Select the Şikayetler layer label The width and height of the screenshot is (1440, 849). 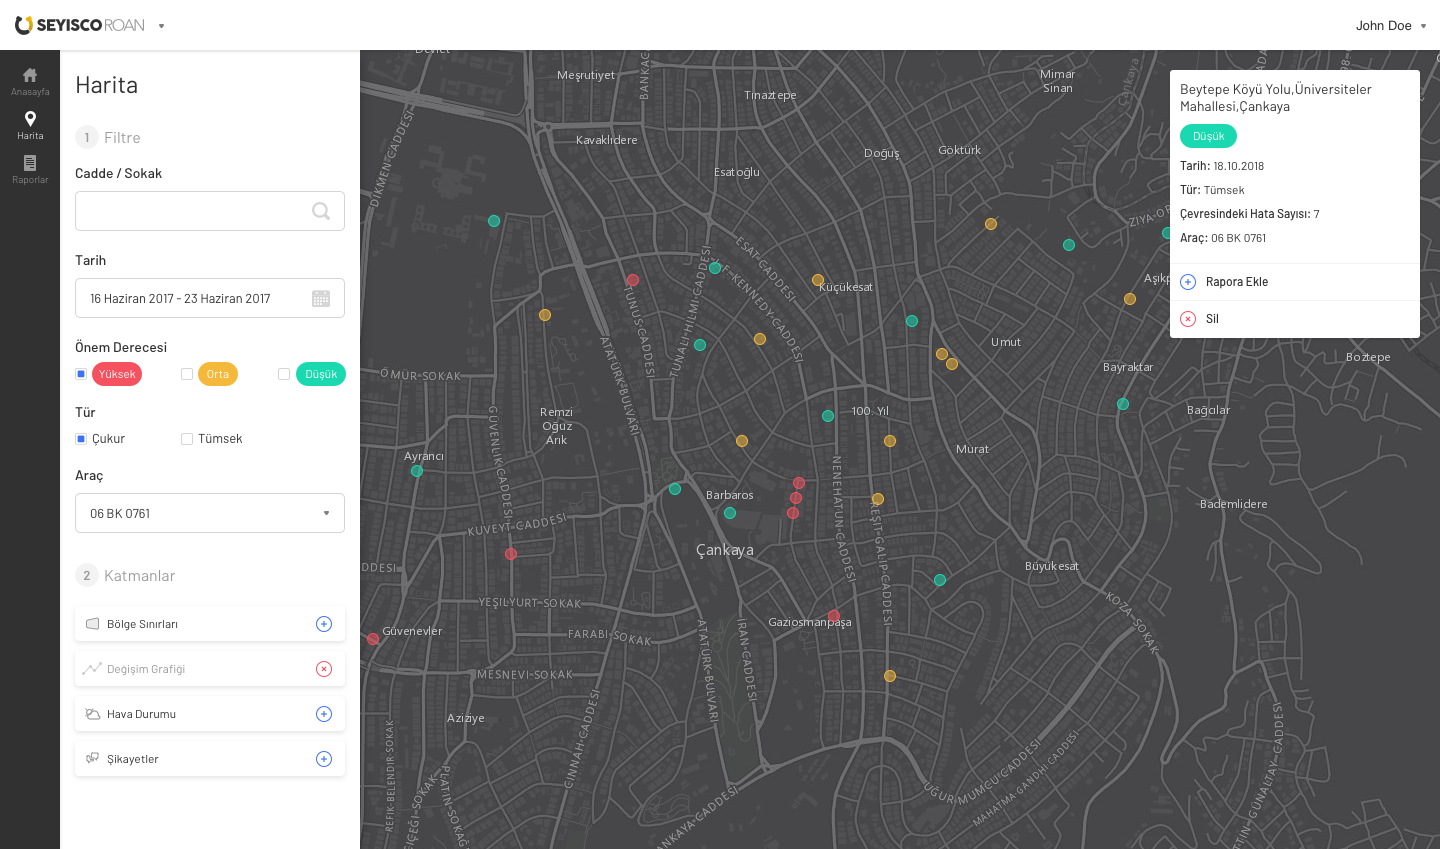[133, 759]
